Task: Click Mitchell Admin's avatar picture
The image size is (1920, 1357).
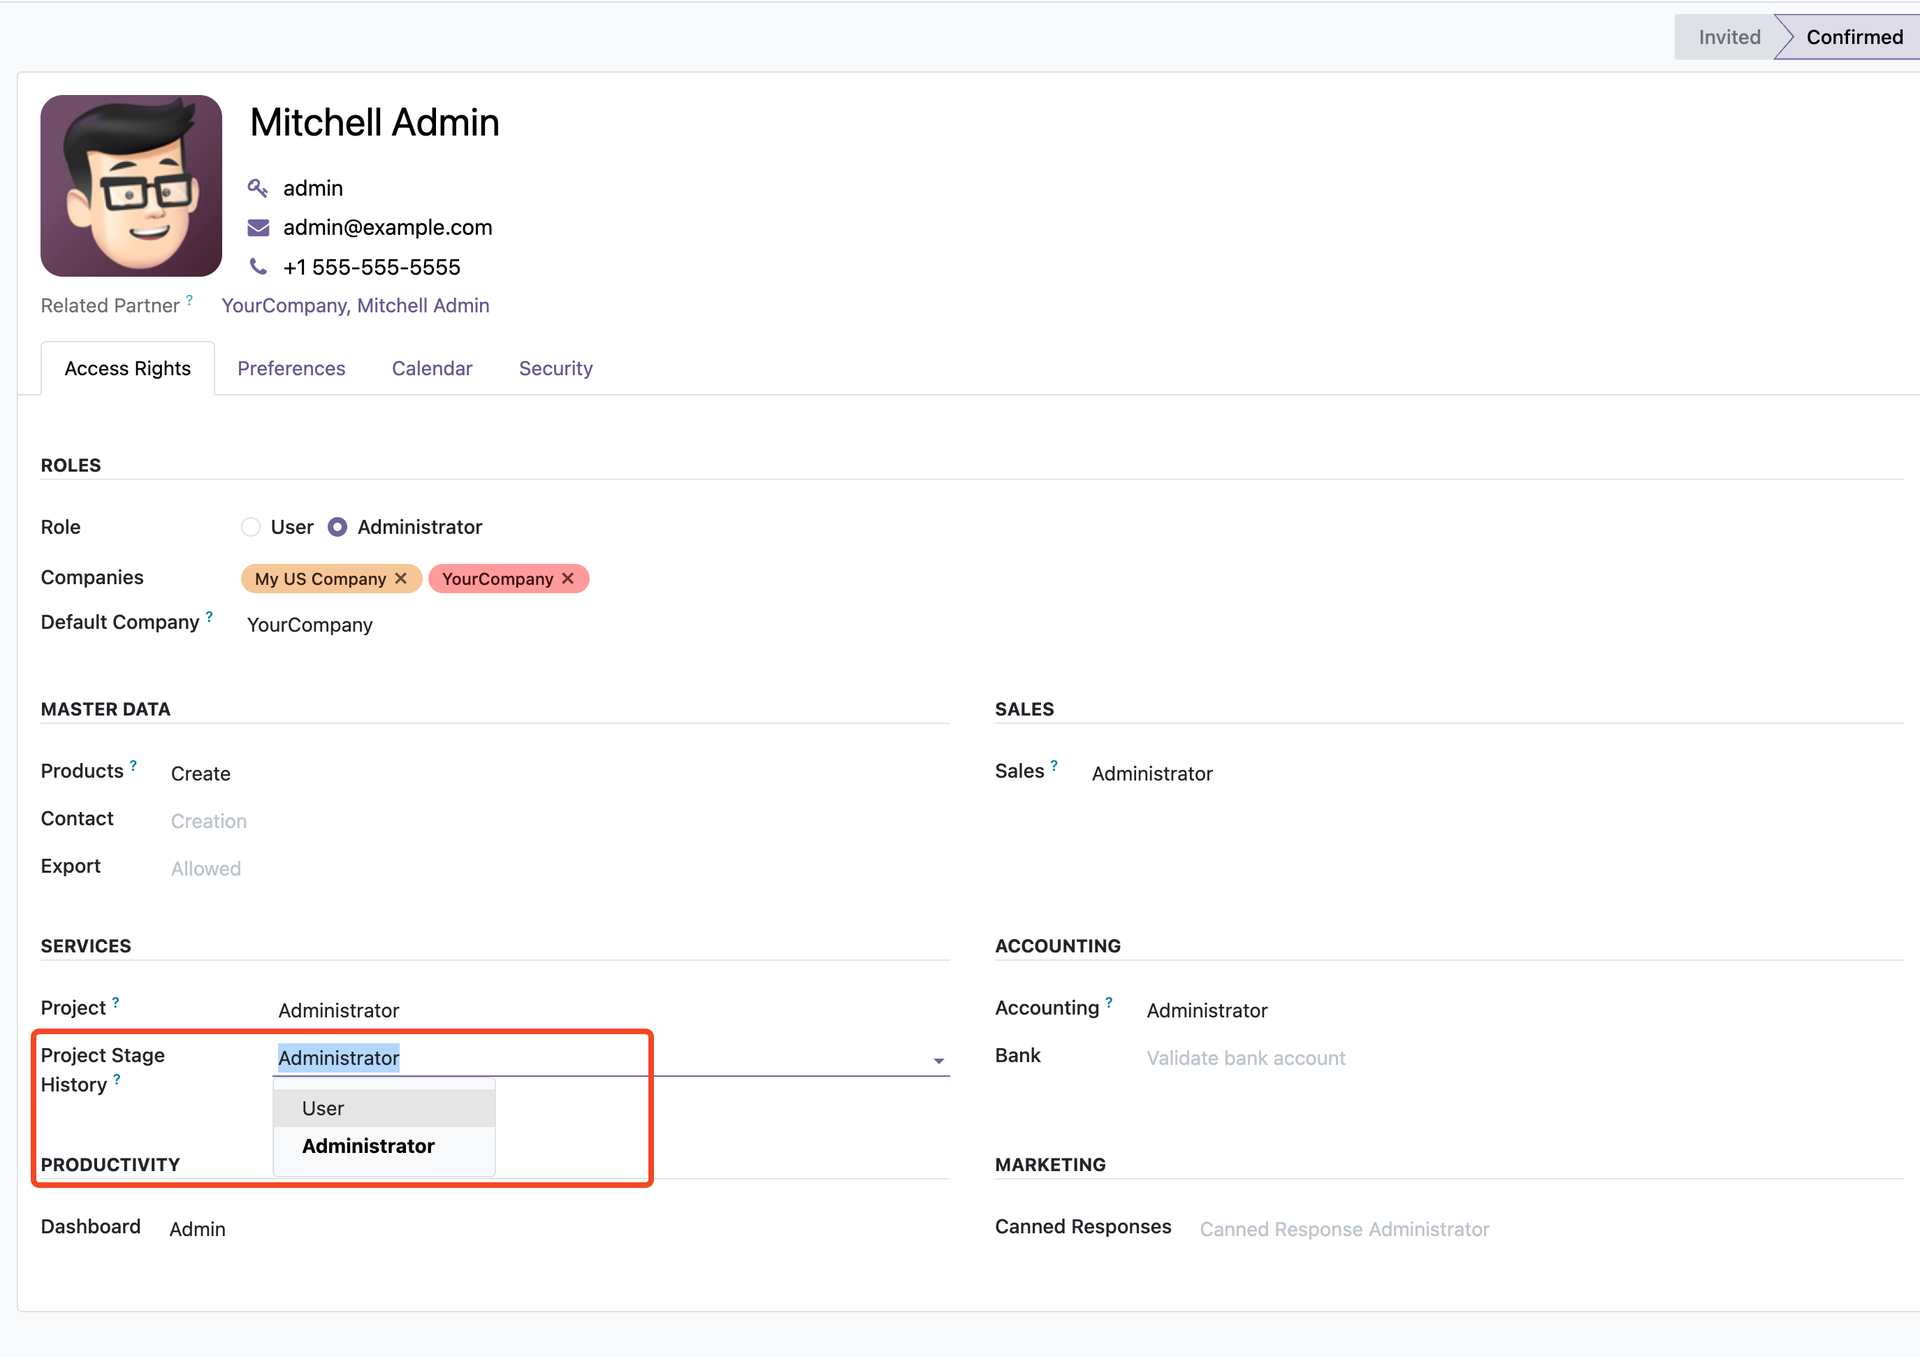Action: coord(131,186)
